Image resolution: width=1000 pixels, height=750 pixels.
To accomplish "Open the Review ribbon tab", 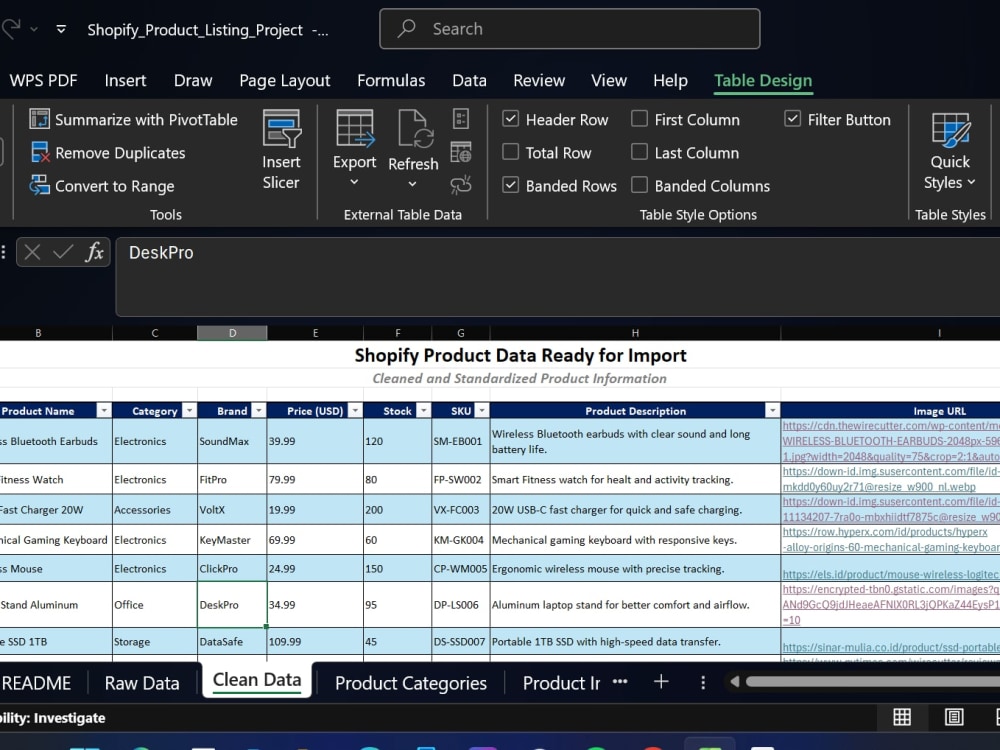I will click(x=539, y=80).
